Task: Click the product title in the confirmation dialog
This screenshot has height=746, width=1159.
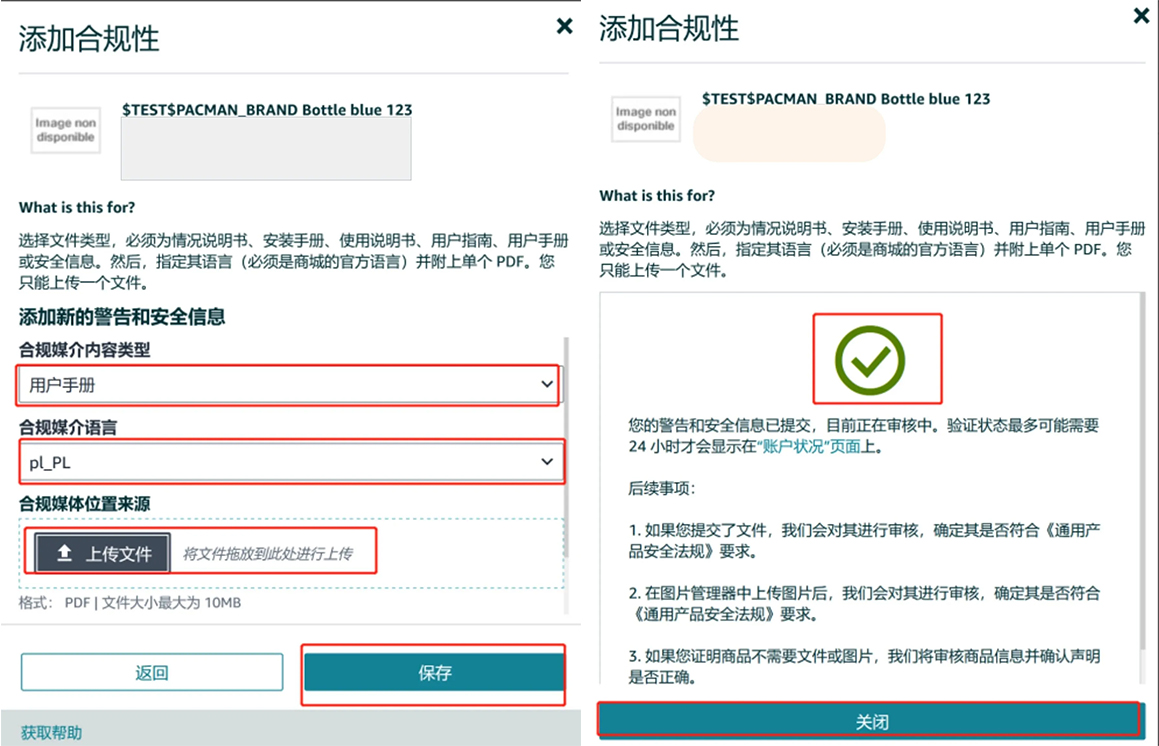Action: (846, 99)
